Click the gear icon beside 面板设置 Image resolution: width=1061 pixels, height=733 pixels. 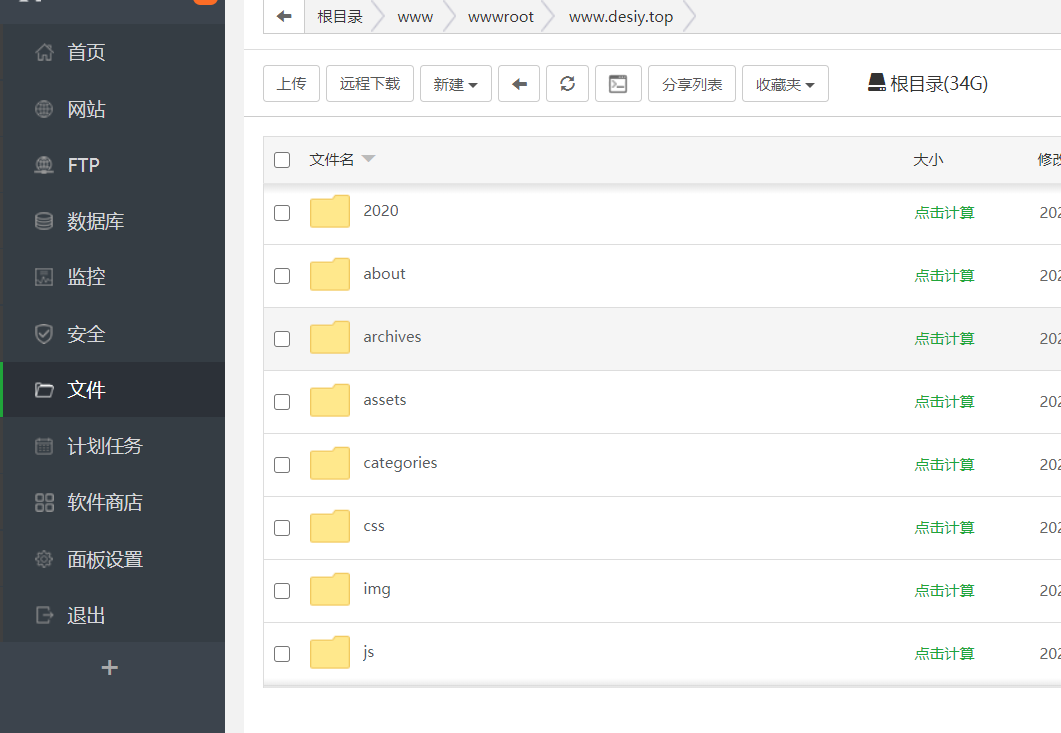coord(44,559)
